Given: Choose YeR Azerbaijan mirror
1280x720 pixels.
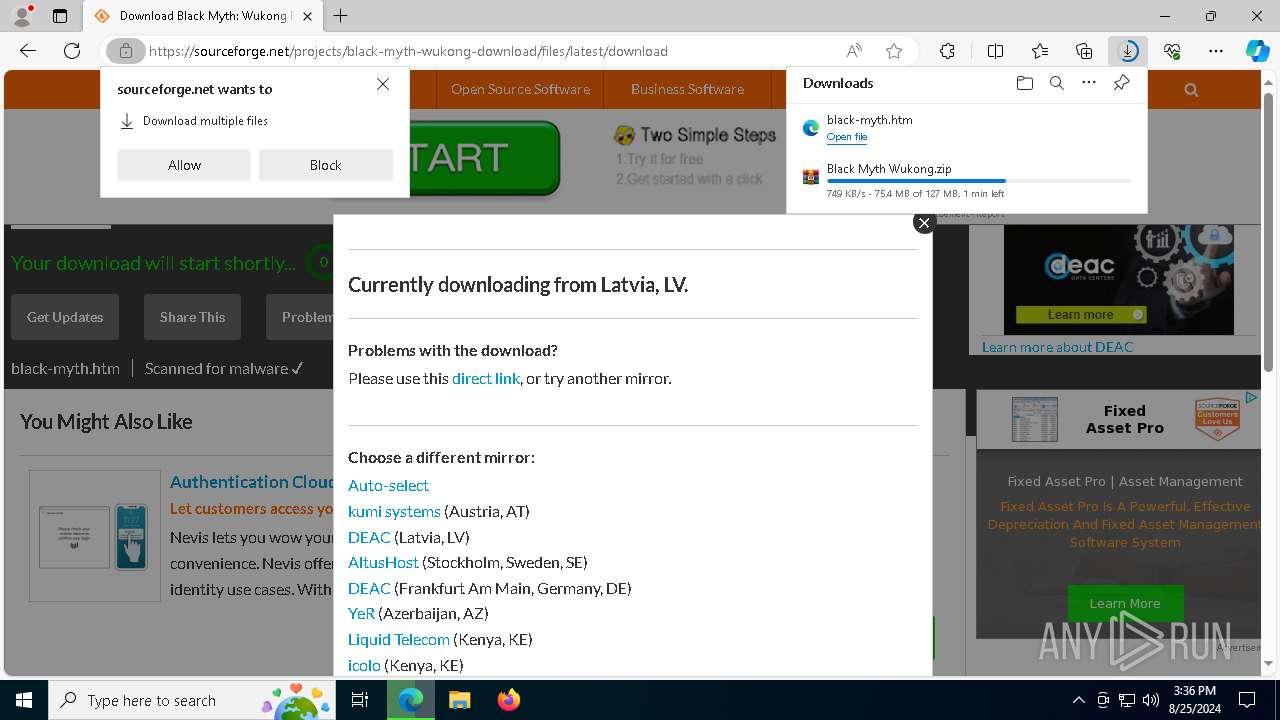Looking at the screenshot, I should (x=361, y=613).
